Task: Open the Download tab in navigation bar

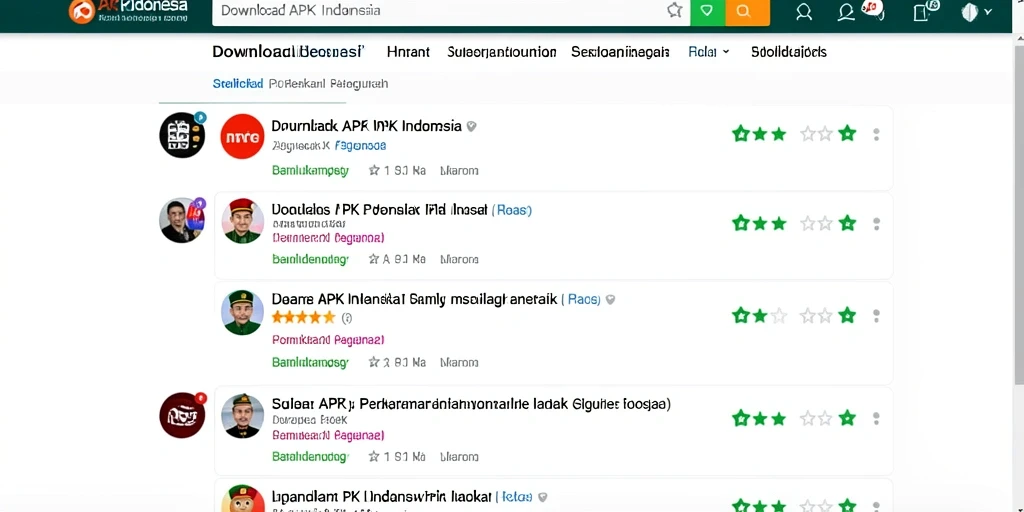Action: (287, 52)
